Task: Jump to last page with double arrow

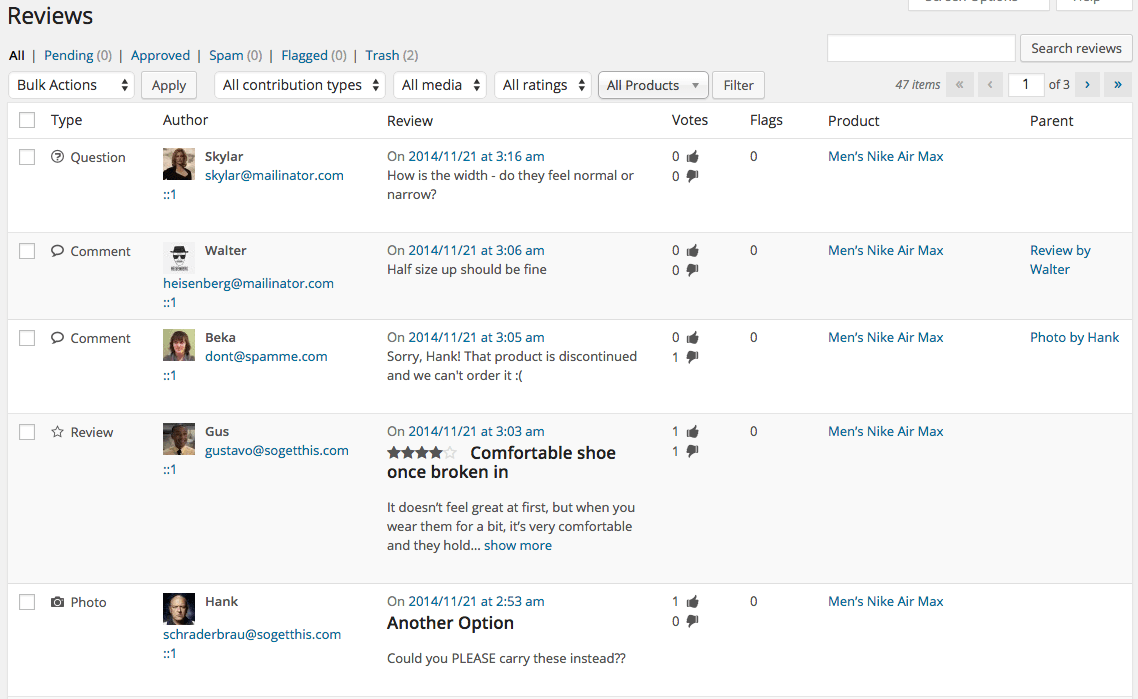Action: [x=1118, y=85]
